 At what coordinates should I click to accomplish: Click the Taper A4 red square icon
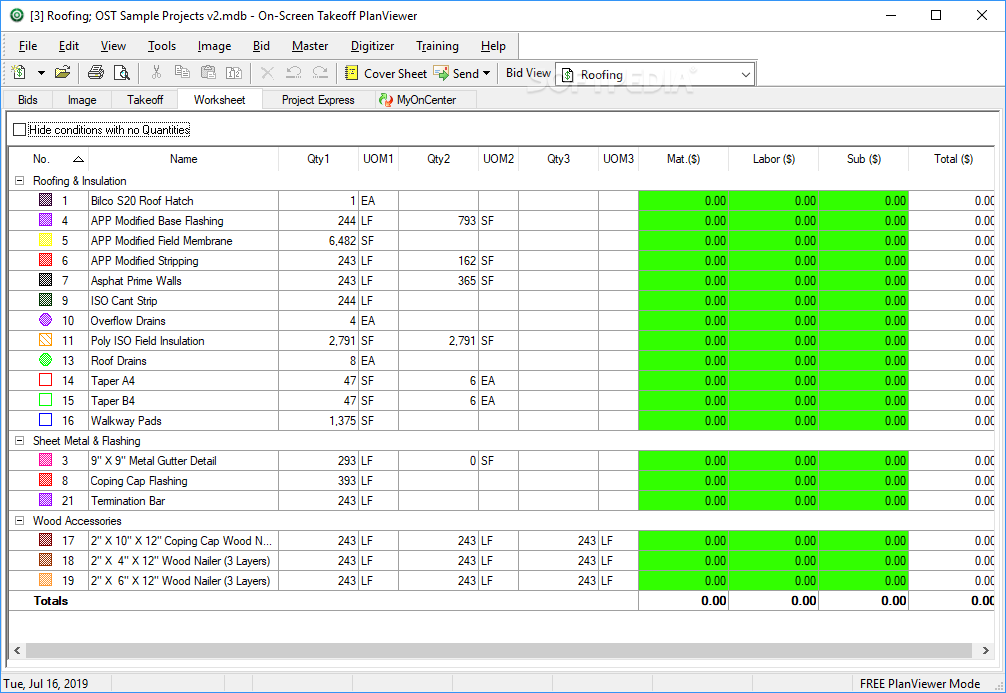coord(46,380)
